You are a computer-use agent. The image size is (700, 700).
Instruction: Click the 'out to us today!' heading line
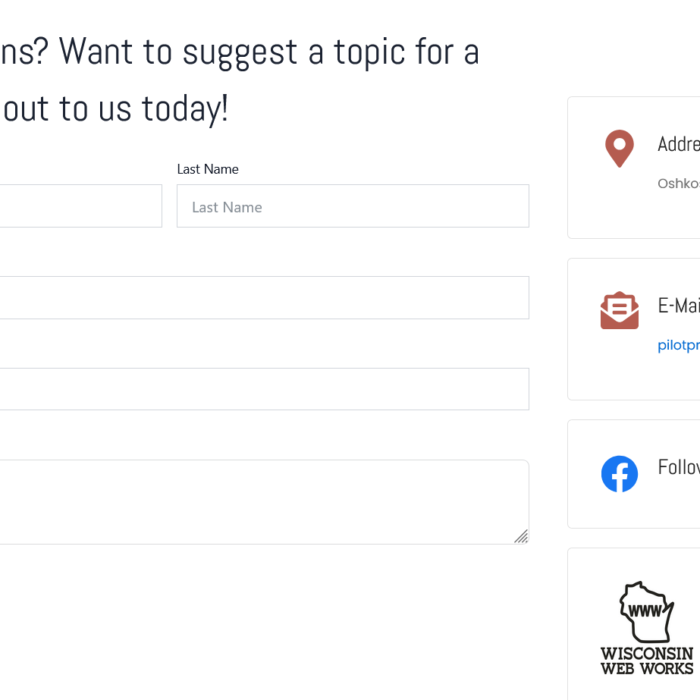click(x=115, y=109)
